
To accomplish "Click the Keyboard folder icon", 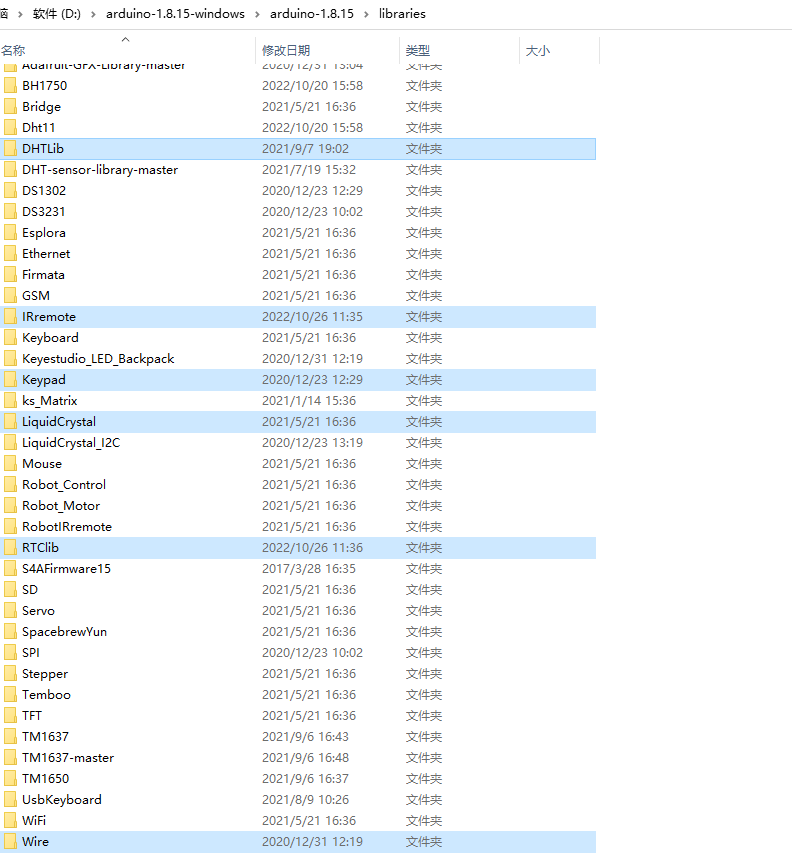I will pyautogui.click(x=10, y=338).
